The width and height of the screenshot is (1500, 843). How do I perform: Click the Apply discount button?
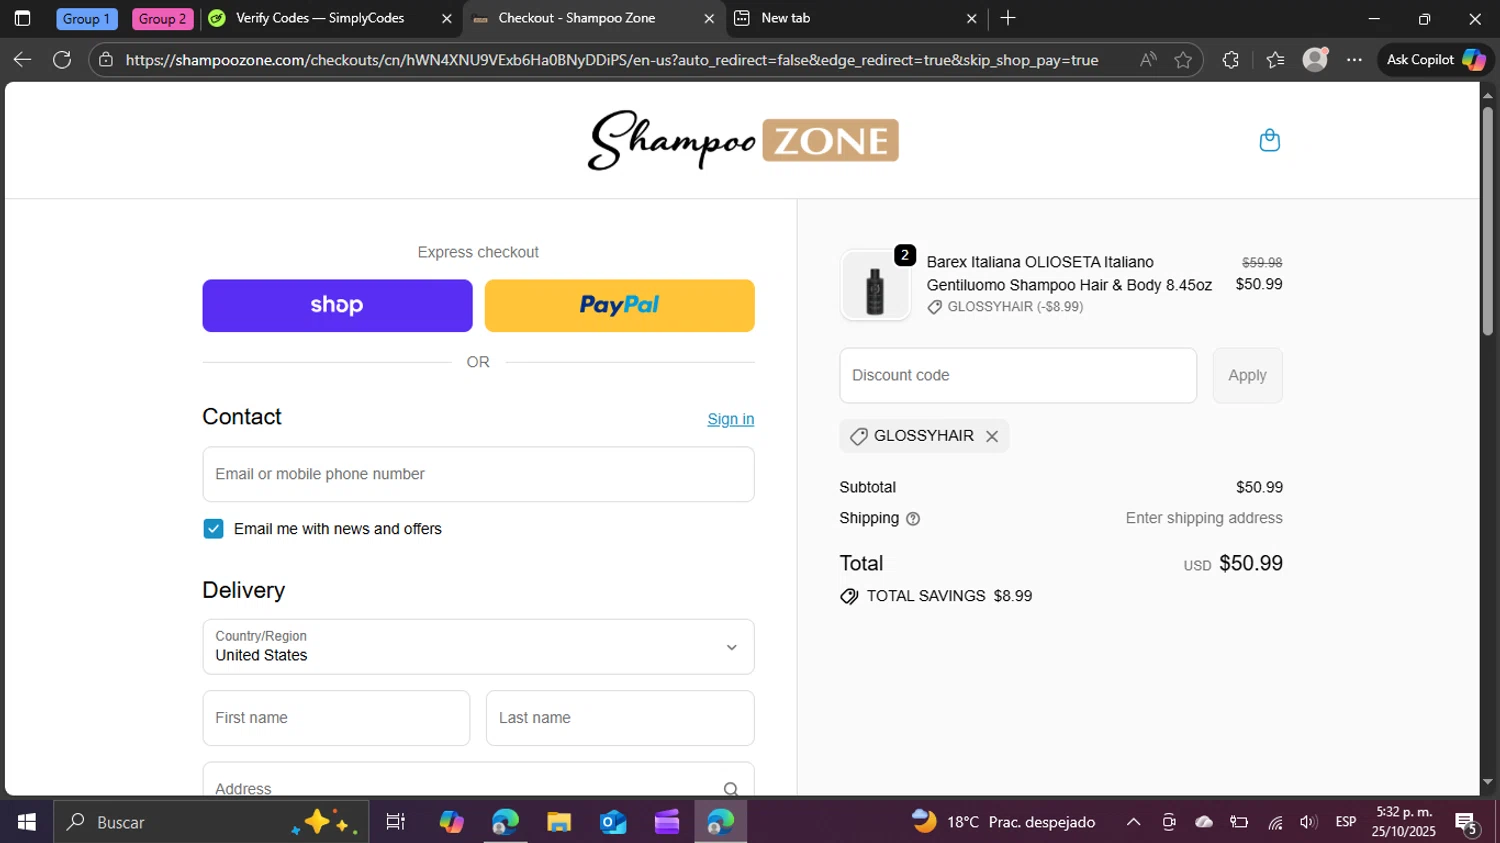[1247, 375]
